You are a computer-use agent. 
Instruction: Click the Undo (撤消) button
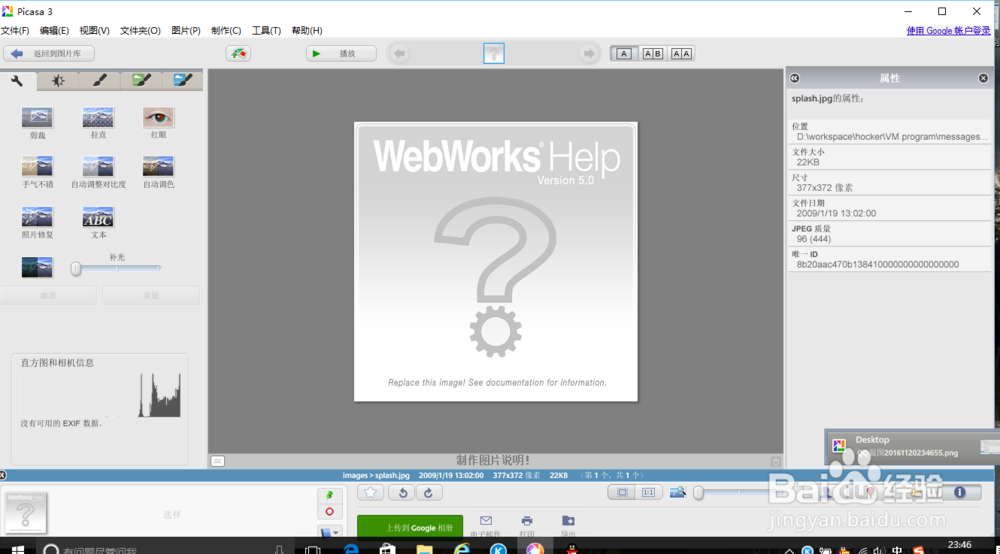(48, 296)
